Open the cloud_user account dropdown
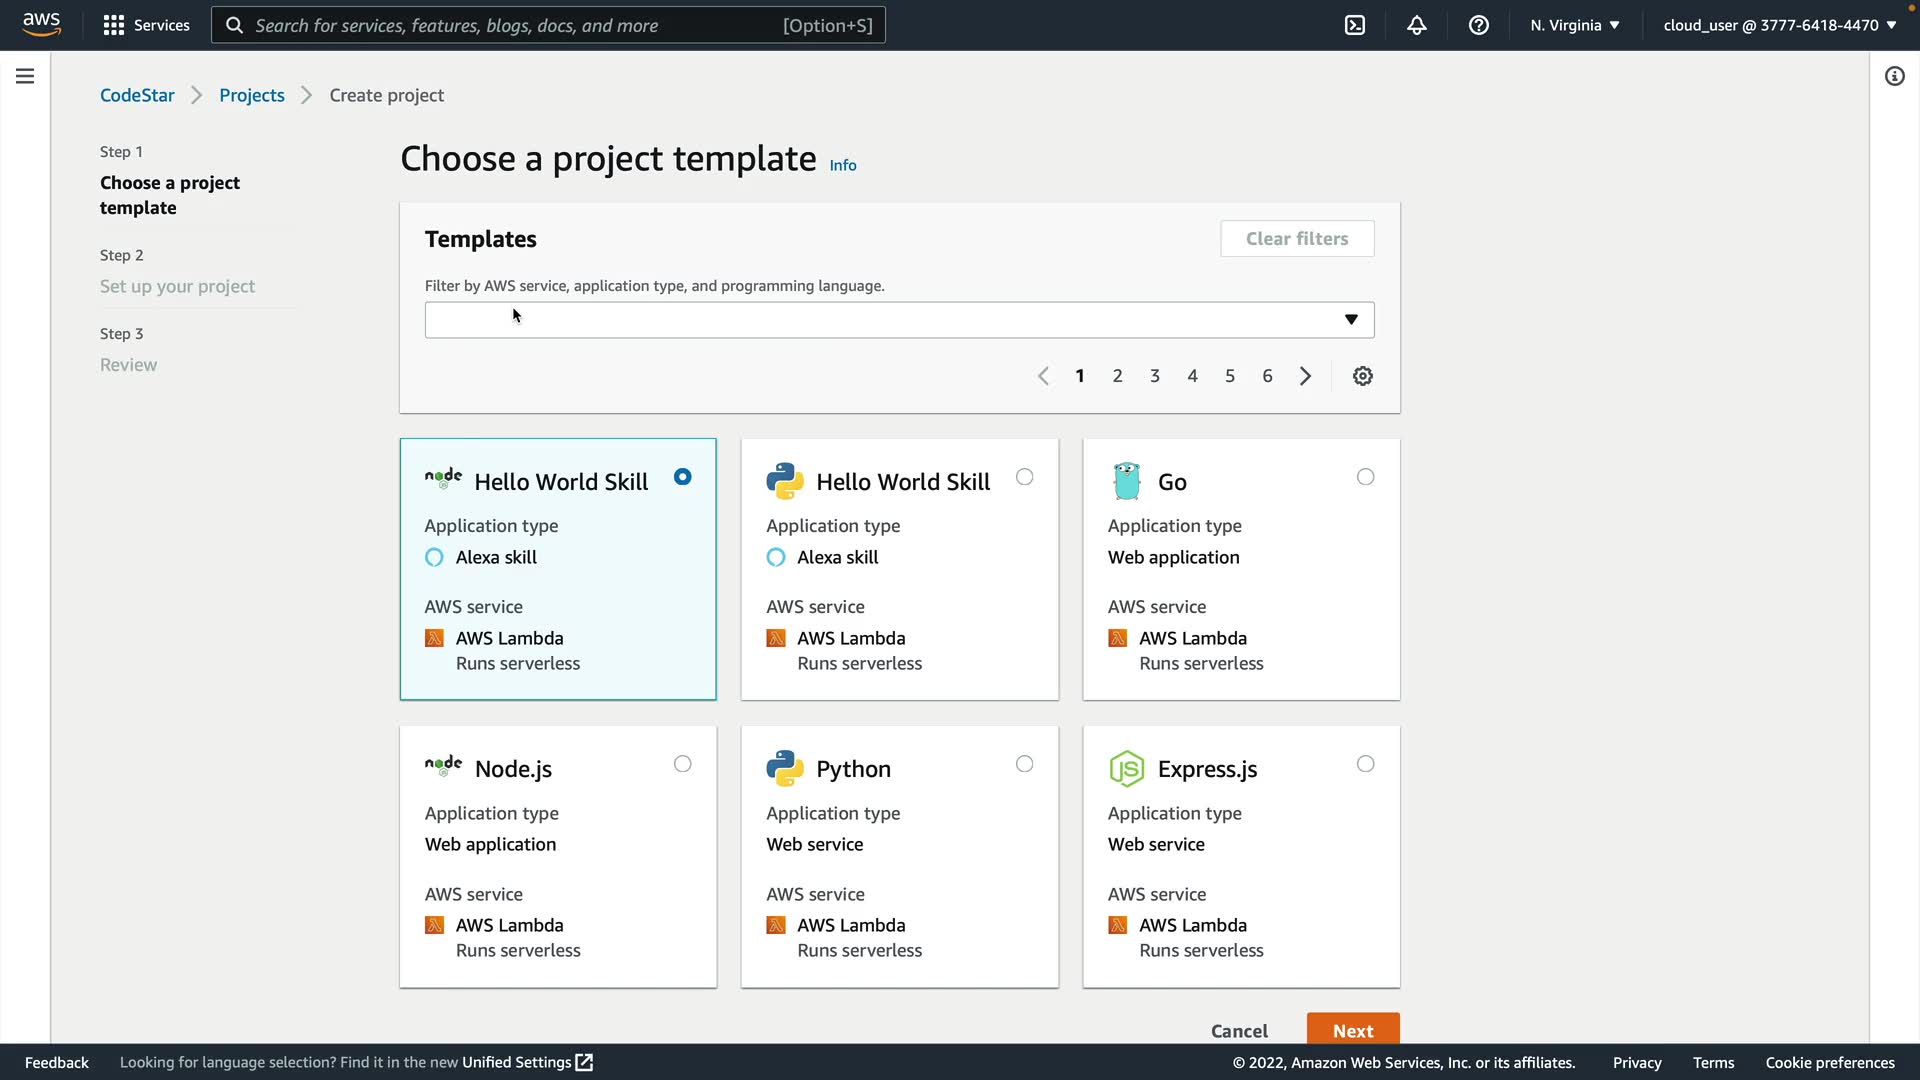The image size is (1920, 1080). [x=1779, y=25]
